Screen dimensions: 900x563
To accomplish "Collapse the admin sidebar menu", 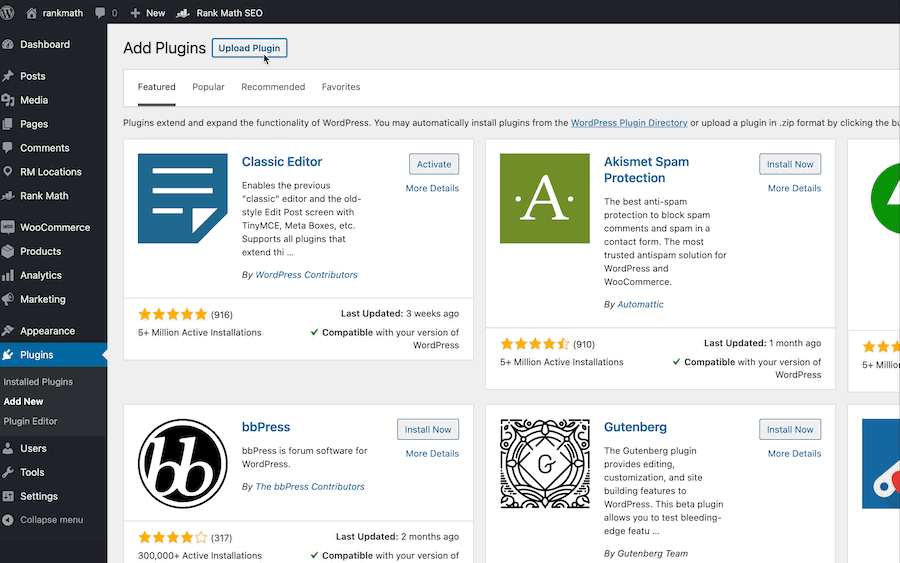I will (x=44, y=520).
